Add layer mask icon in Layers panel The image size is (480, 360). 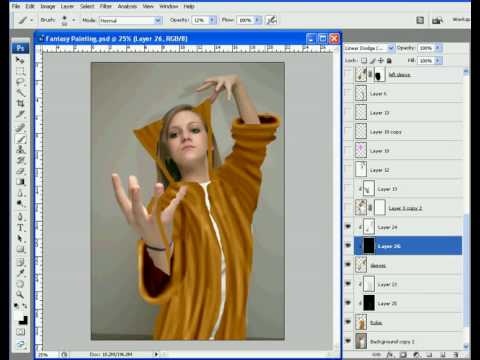[x=403, y=355]
